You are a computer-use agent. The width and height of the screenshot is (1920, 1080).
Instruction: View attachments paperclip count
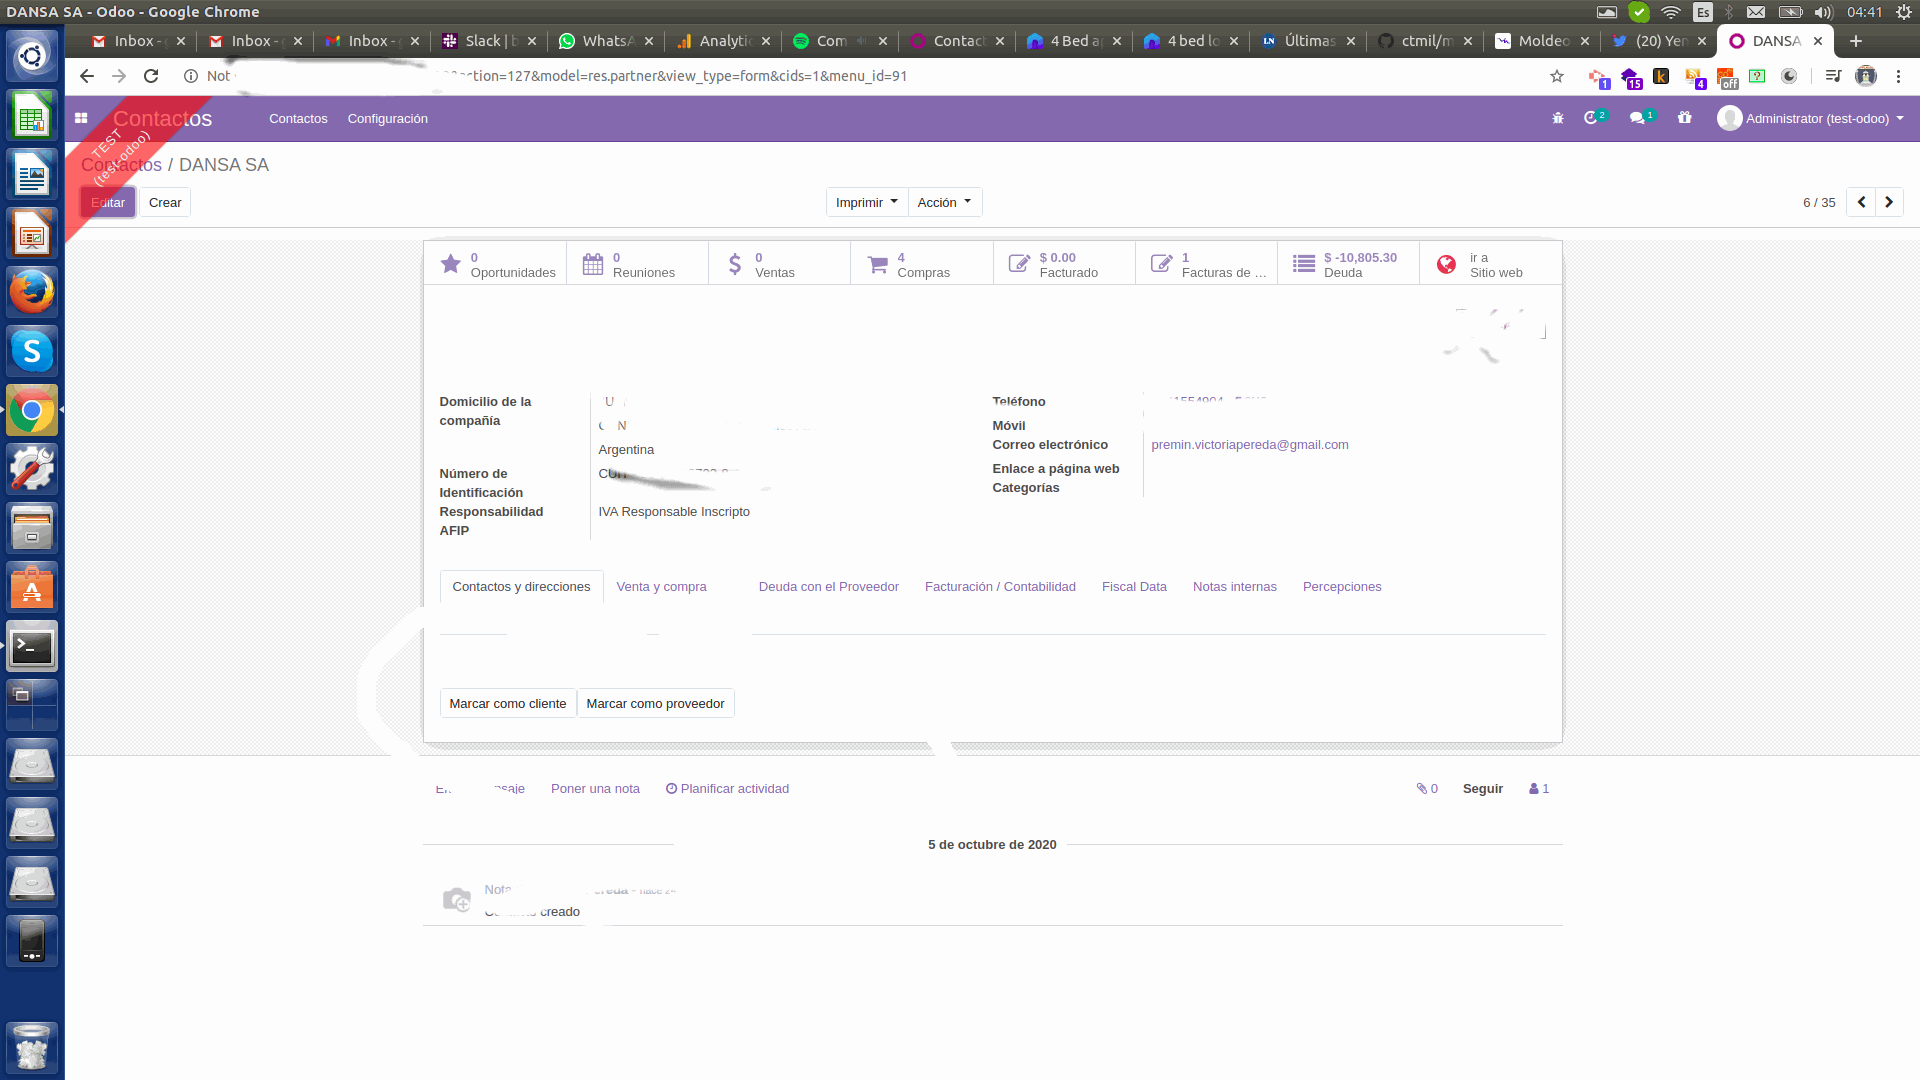click(x=1427, y=789)
